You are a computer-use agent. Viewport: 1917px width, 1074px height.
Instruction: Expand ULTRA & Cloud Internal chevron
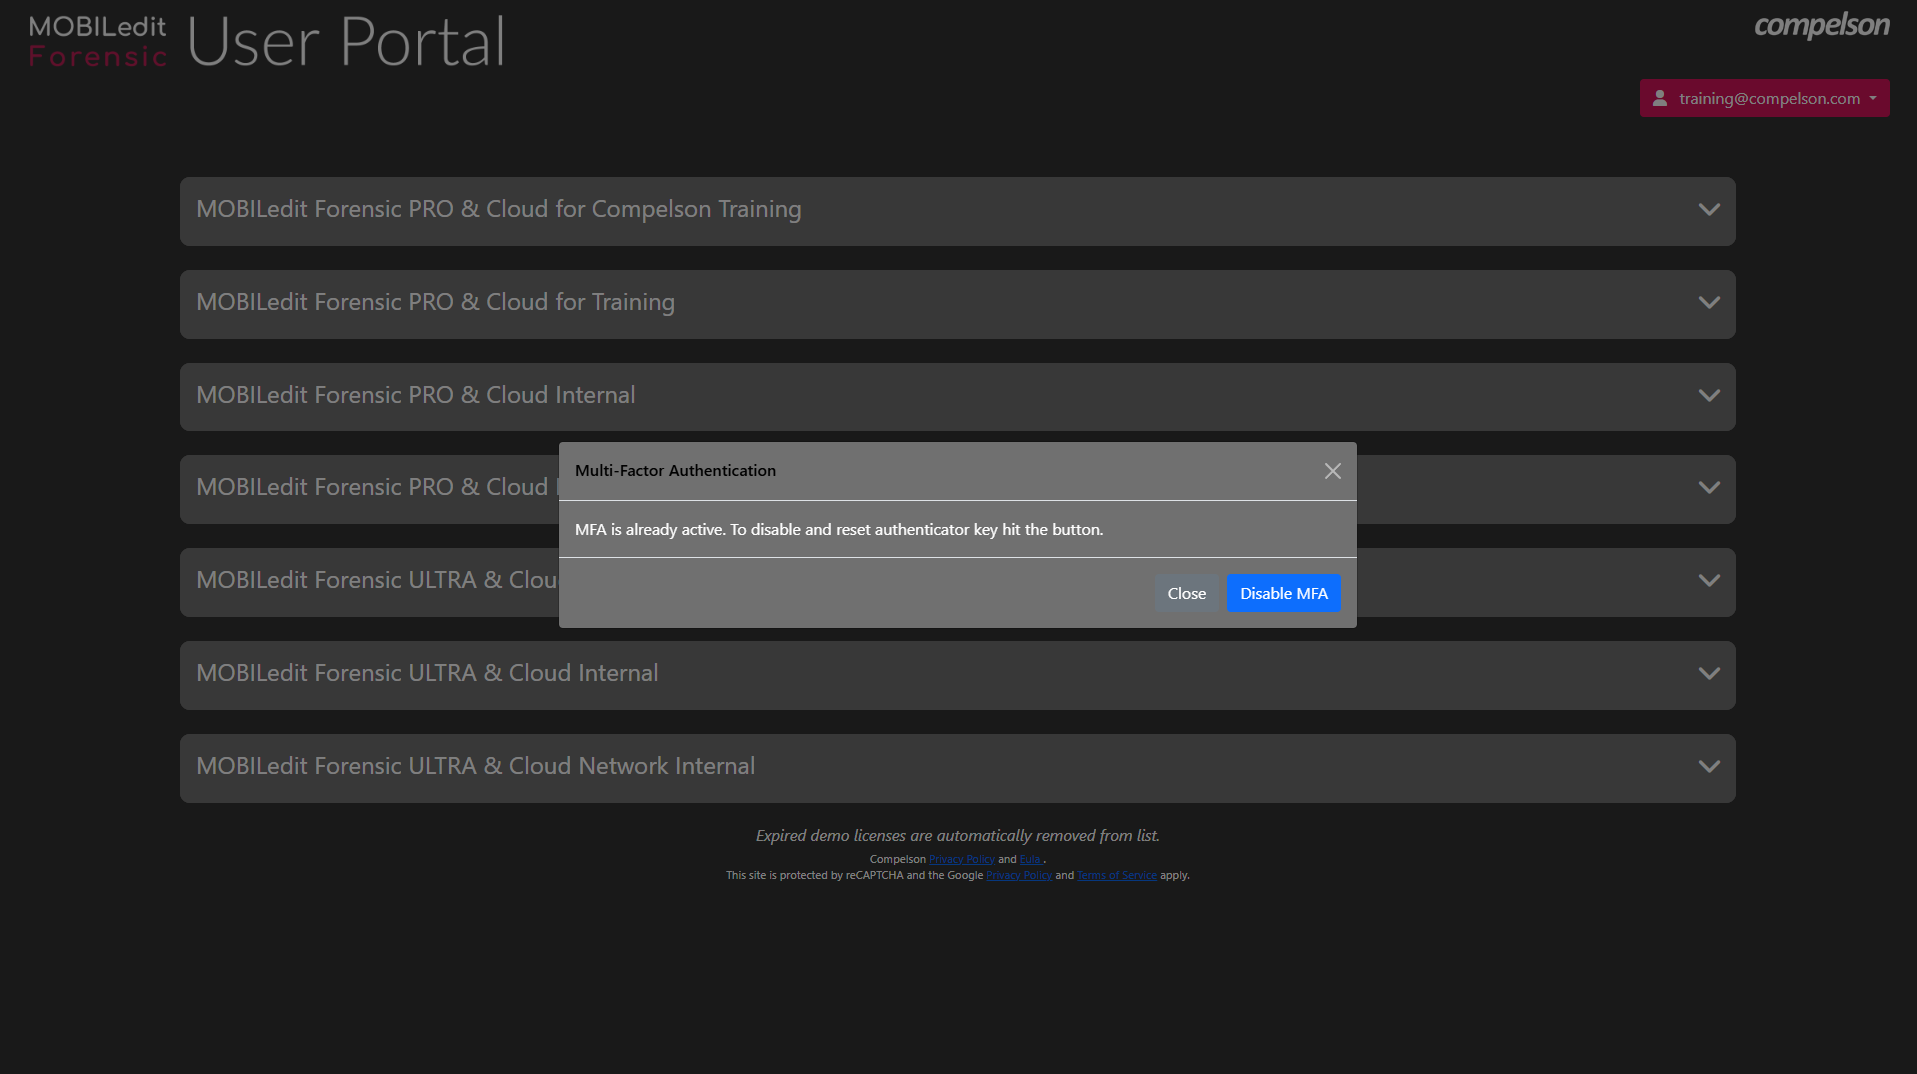point(1709,674)
